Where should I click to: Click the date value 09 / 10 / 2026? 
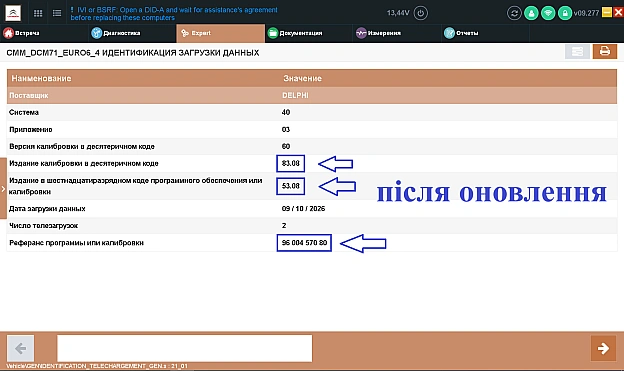[x=303, y=209]
